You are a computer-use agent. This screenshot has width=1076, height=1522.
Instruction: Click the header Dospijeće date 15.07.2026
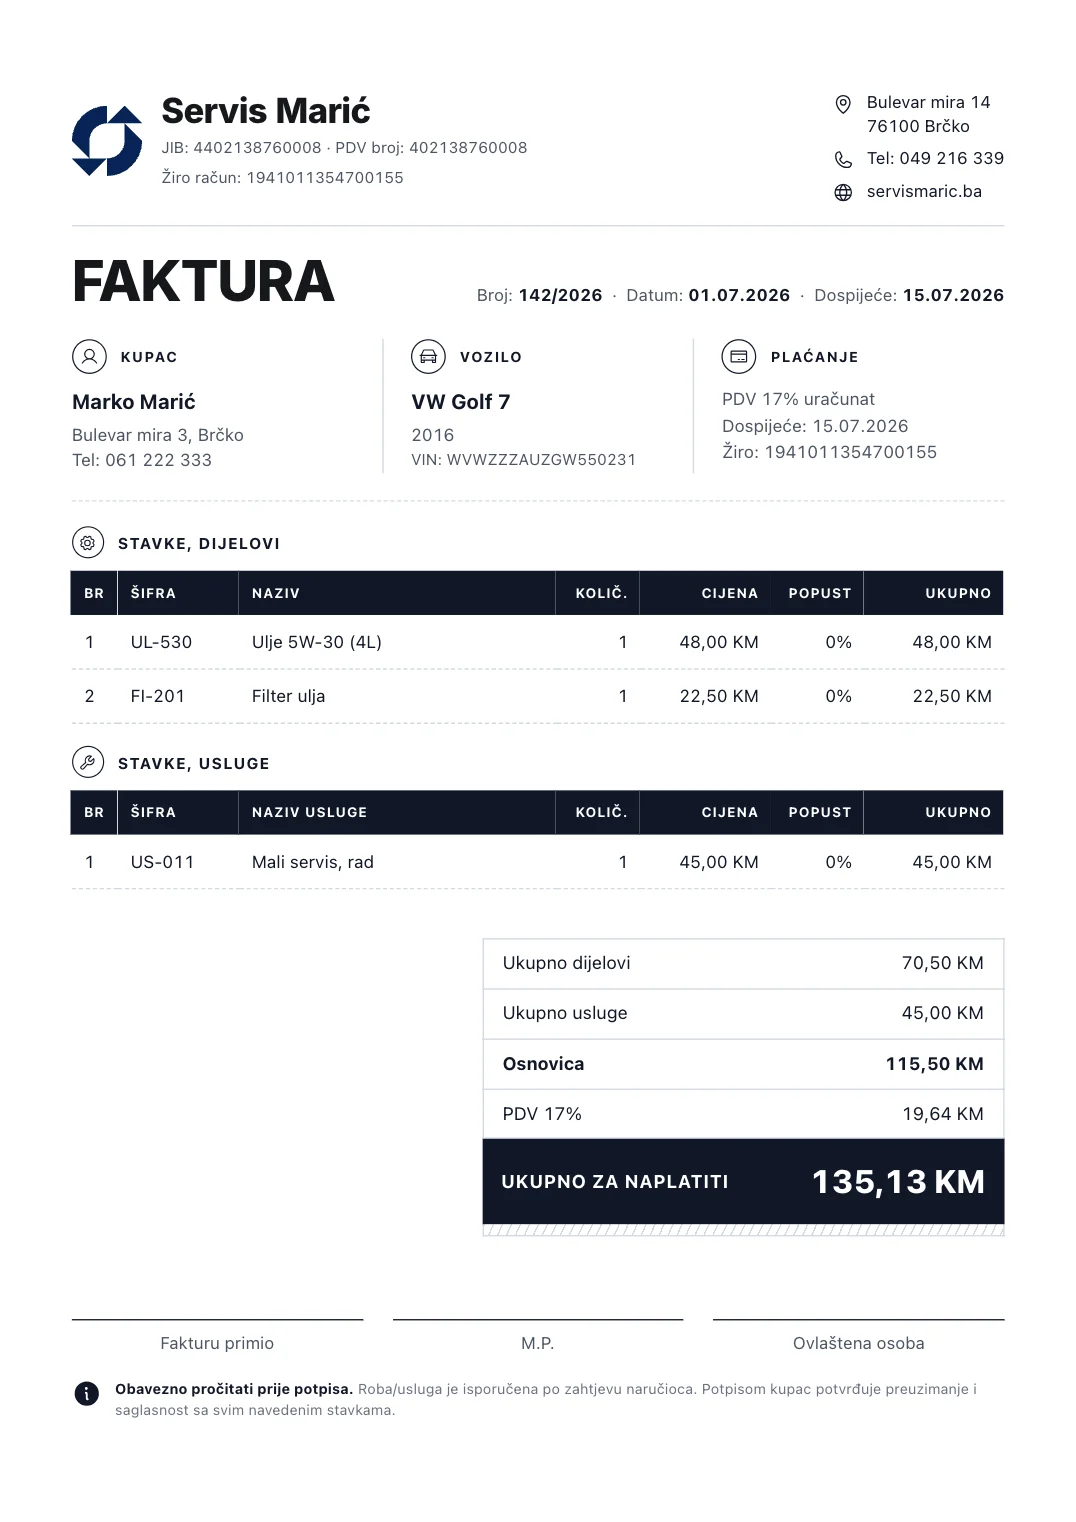tap(953, 295)
